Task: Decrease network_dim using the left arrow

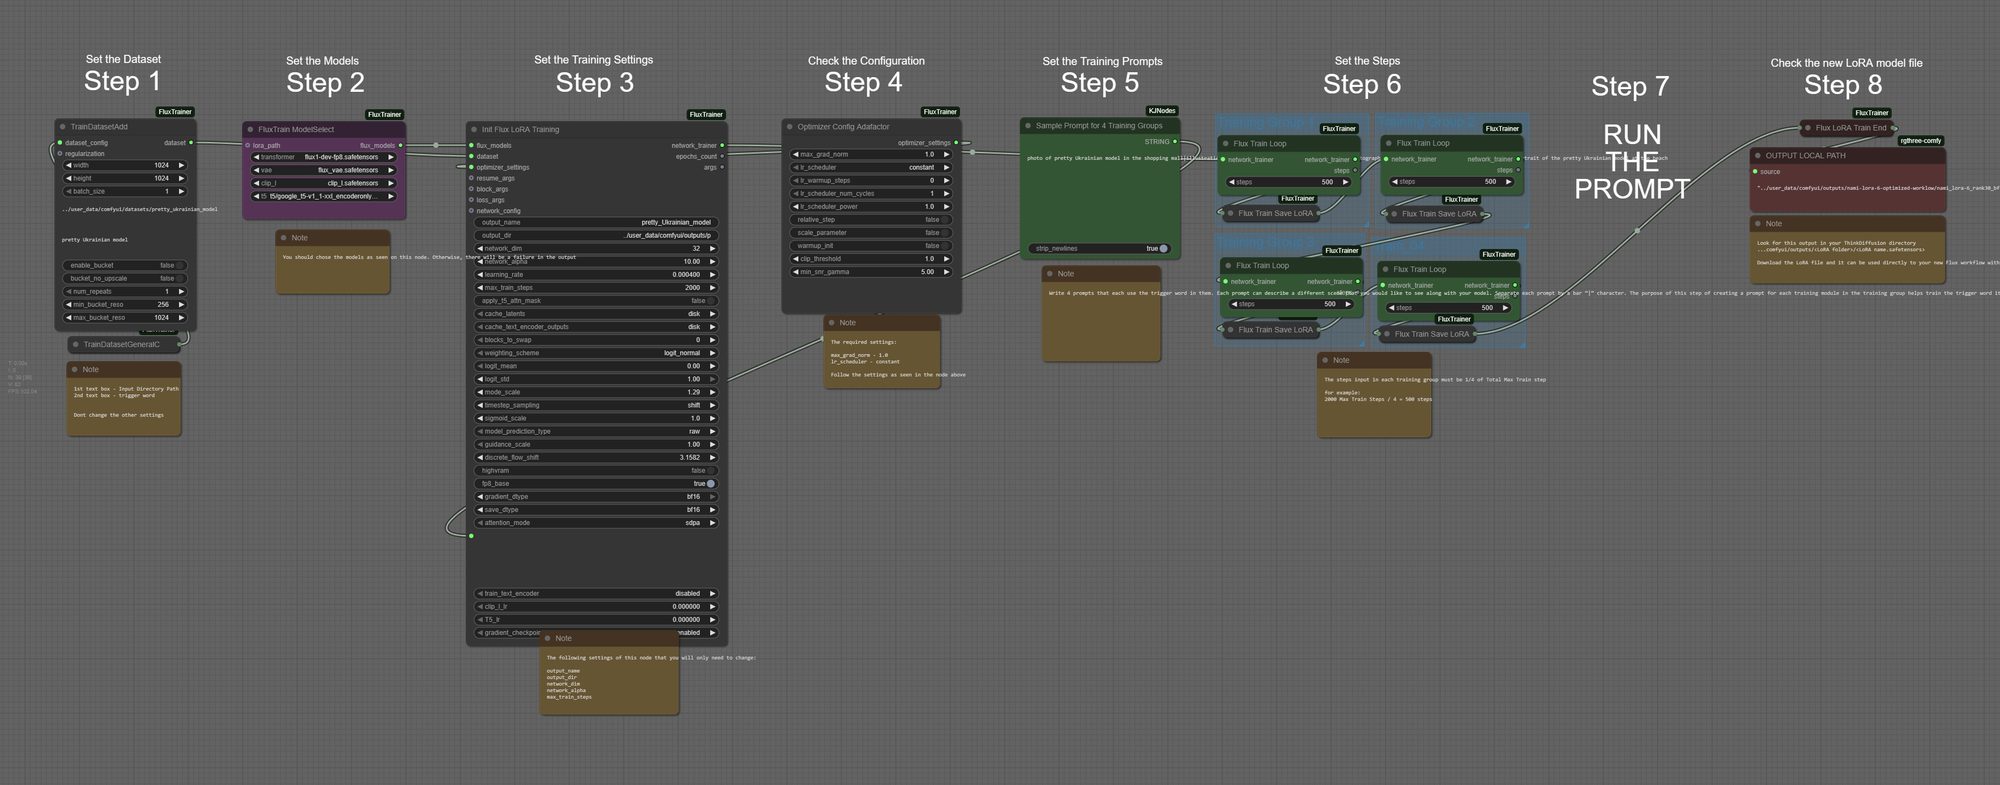Action: 480,249
